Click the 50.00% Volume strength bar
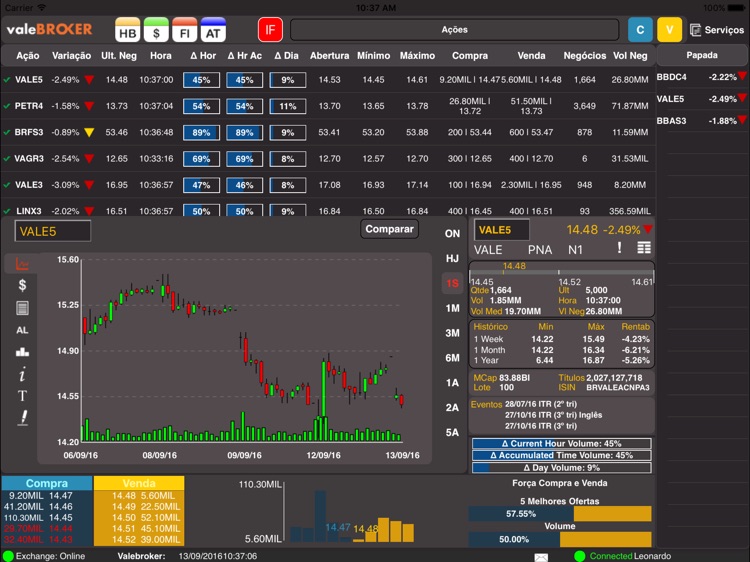Viewport: 750px width, 562px height. [560, 540]
